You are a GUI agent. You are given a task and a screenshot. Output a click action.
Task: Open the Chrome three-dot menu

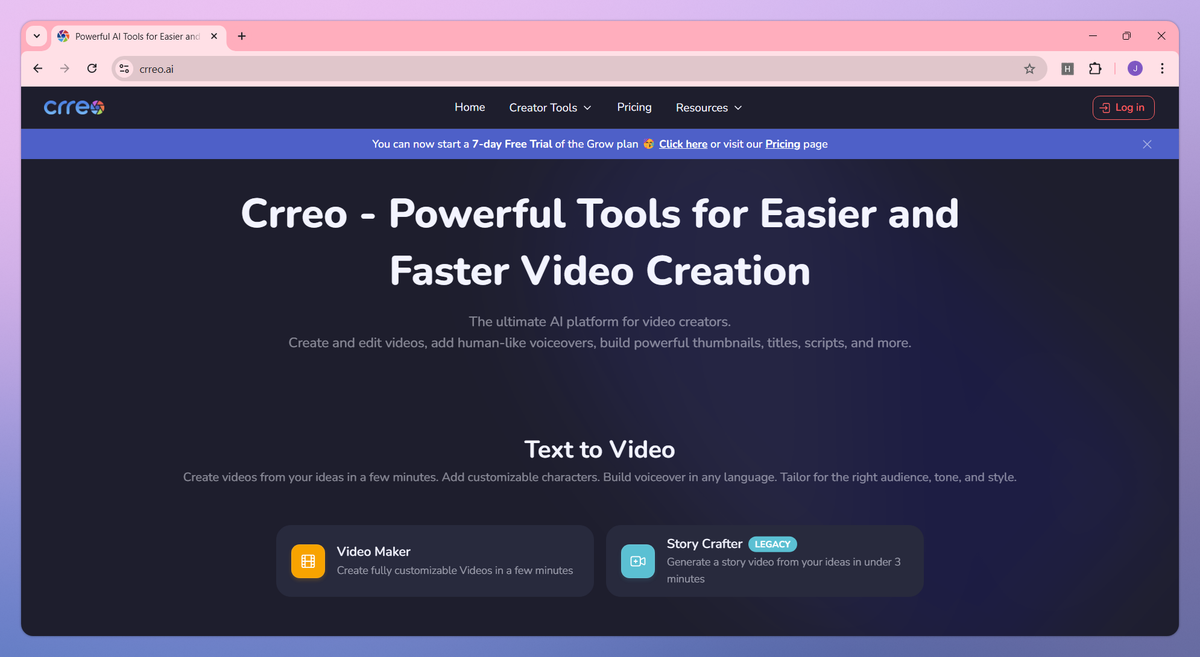(x=1162, y=69)
